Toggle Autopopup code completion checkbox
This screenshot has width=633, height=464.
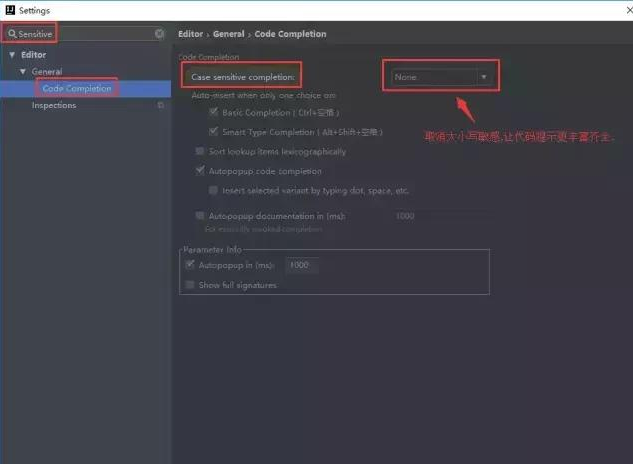point(200,171)
